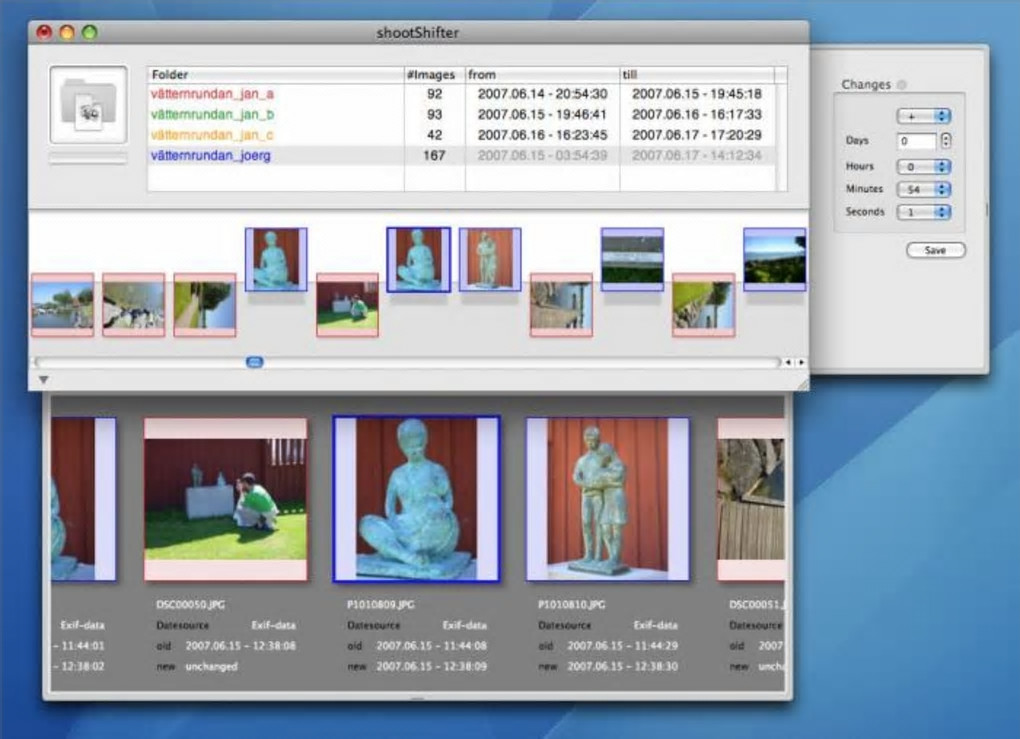Click the folder drop well icon
Viewport: 1020px width, 739px height.
point(88,105)
